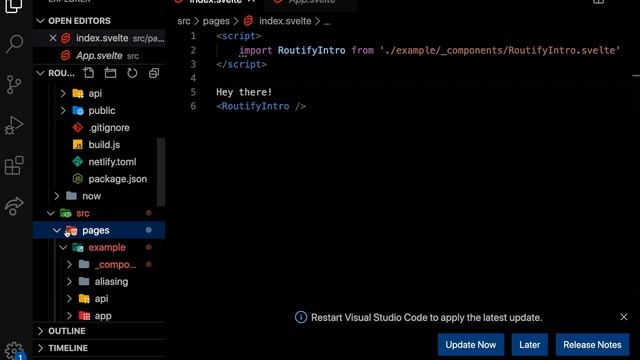Viewport: 640px width, 360px height.
Task: Click the explorer vertical scrollbar
Action: coord(161,172)
